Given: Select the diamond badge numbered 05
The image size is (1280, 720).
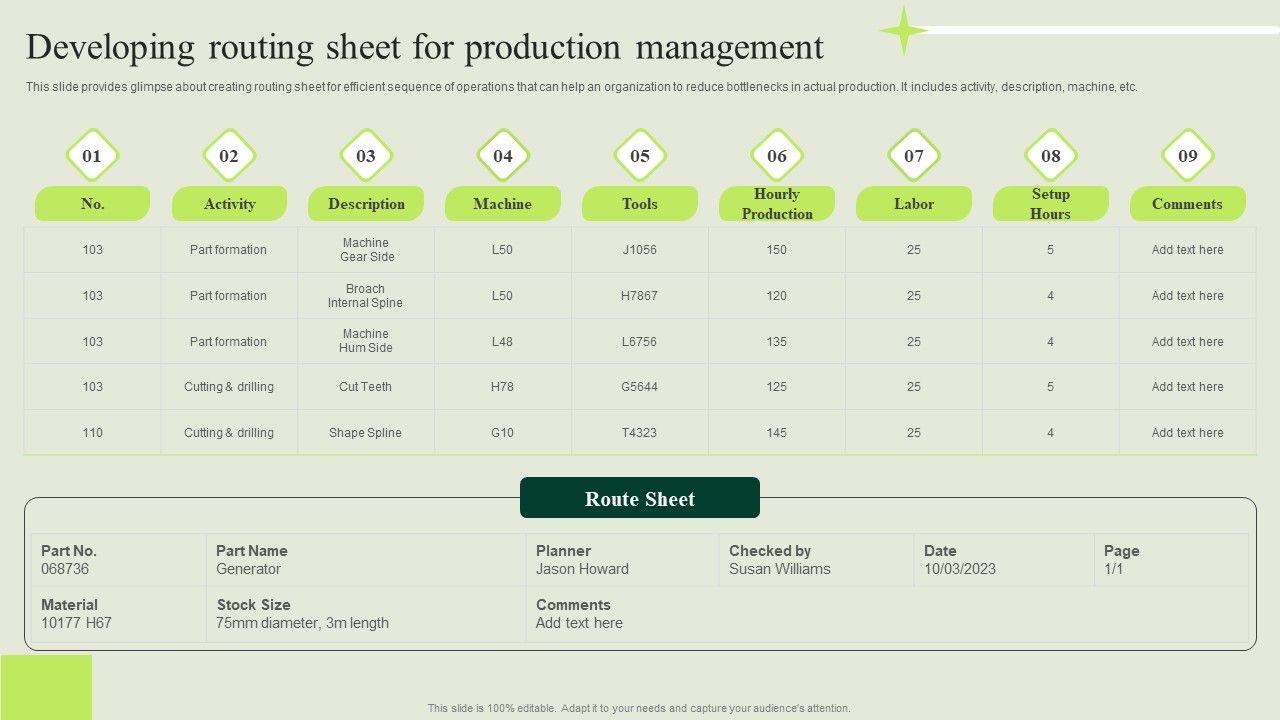Looking at the screenshot, I should pyautogui.click(x=640, y=155).
